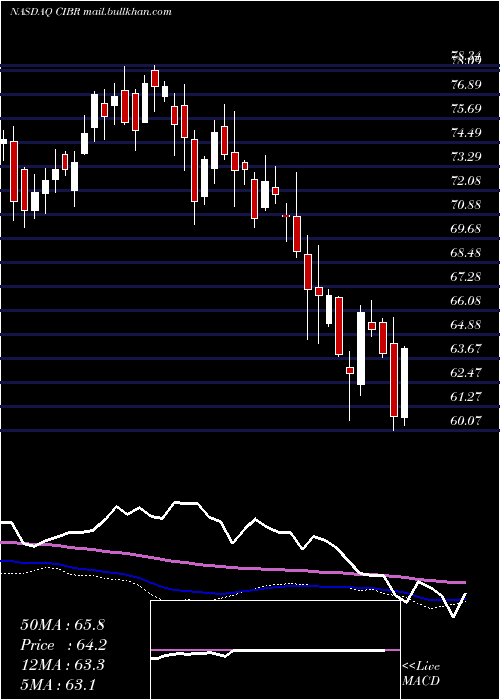Click the 70.88 price axis label
This screenshot has height=700, width=500.
tap(466, 205)
